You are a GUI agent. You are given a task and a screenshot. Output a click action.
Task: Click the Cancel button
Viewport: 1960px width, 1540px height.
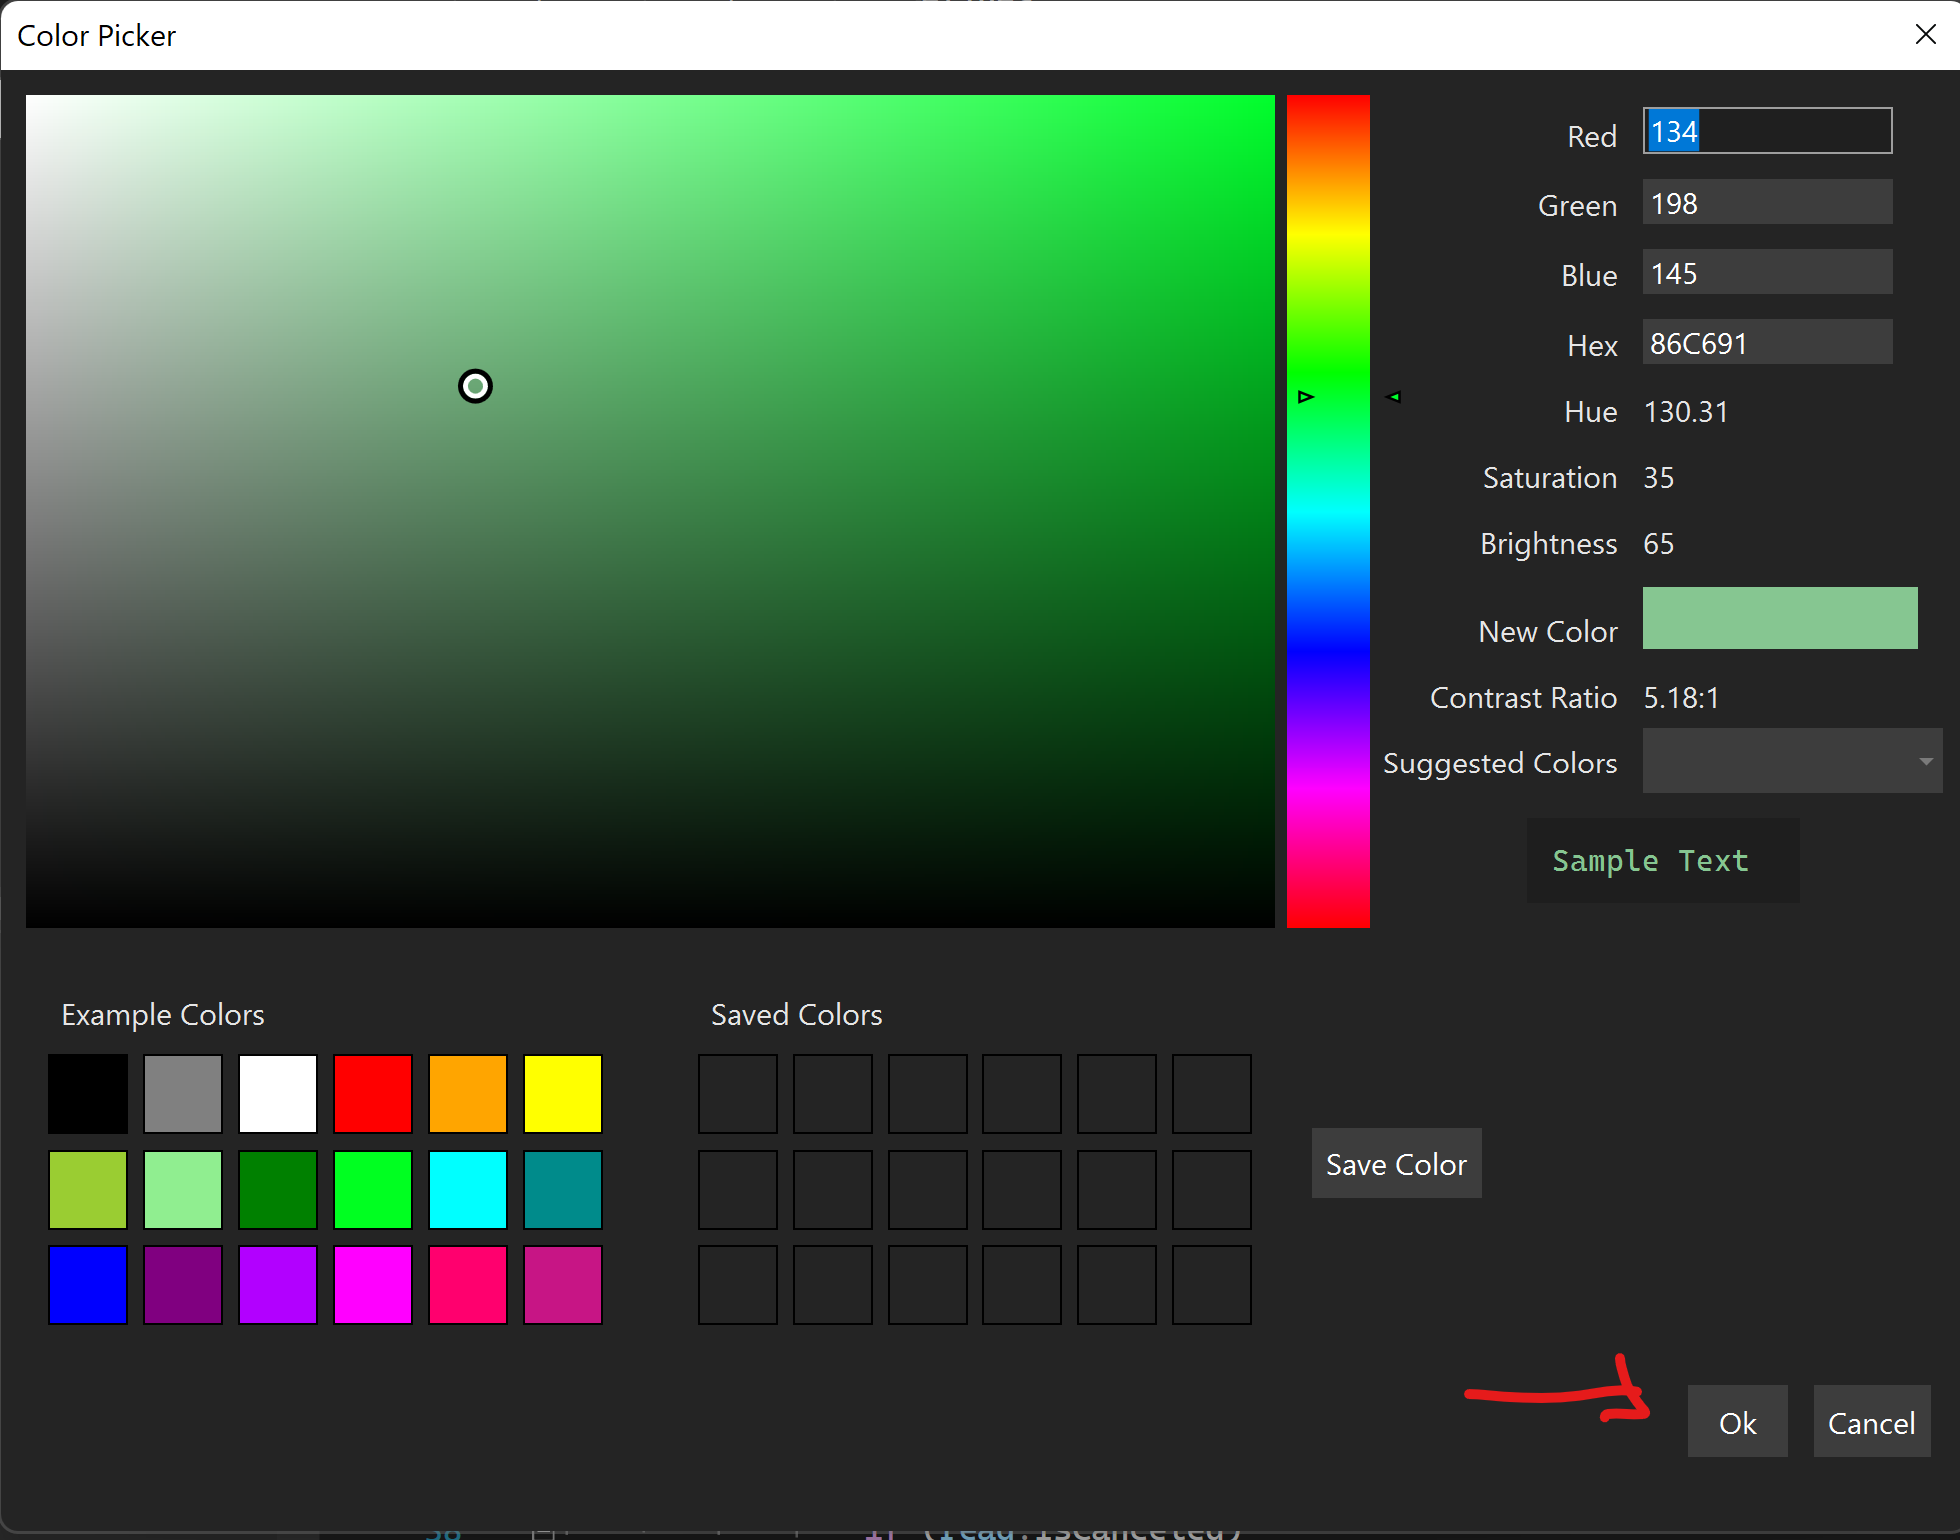(x=1871, y=1422)
